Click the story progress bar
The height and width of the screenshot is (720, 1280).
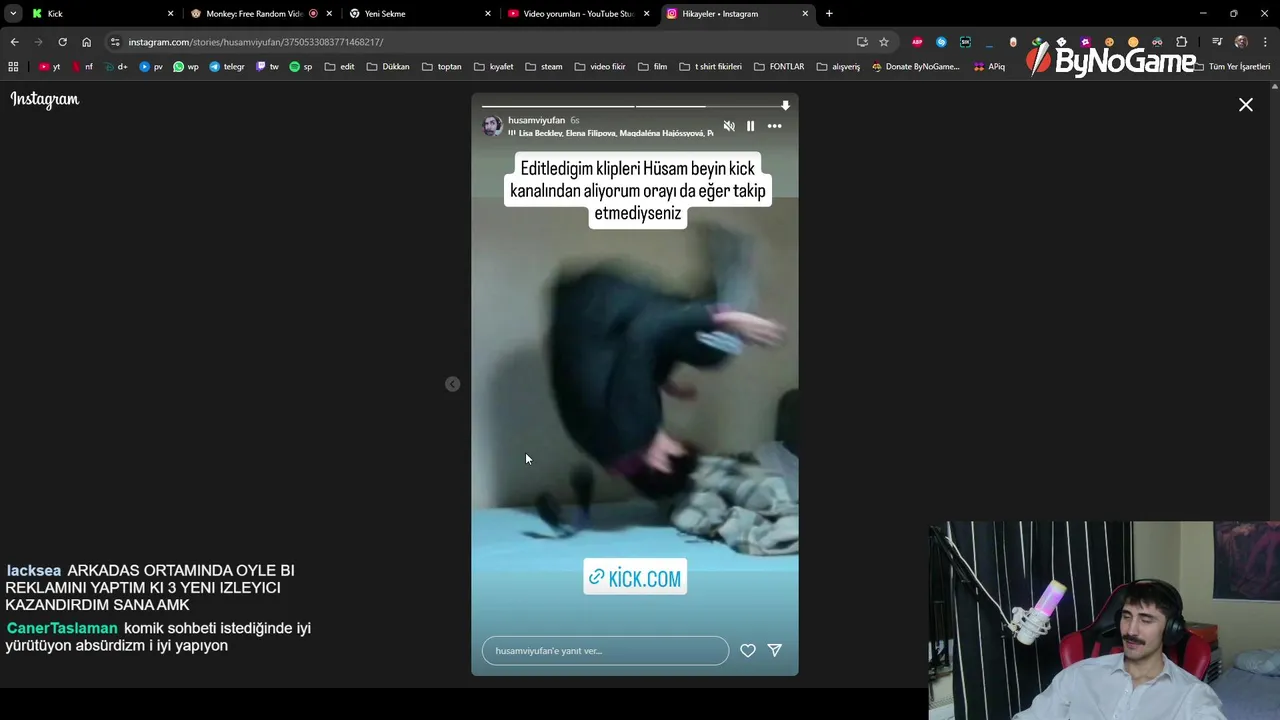click(x=635, y=105)
